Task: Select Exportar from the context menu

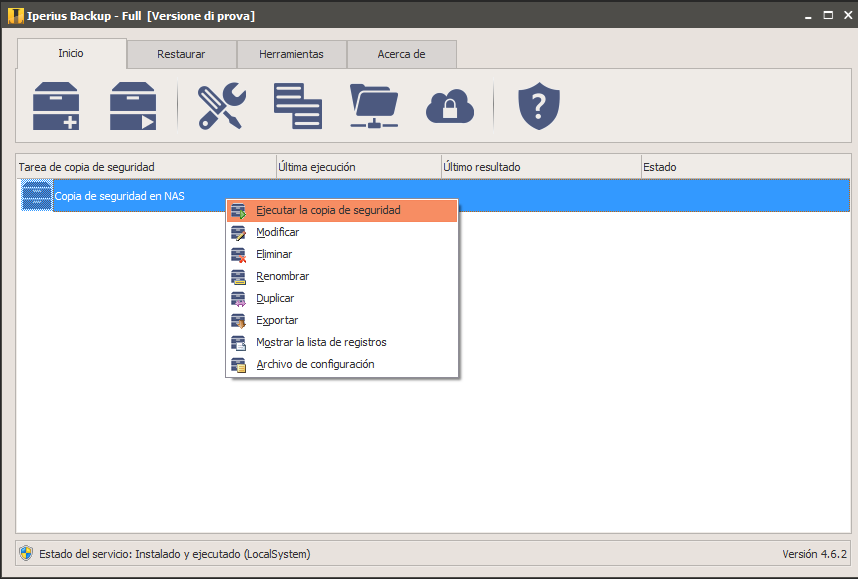Action: point(342,320)
